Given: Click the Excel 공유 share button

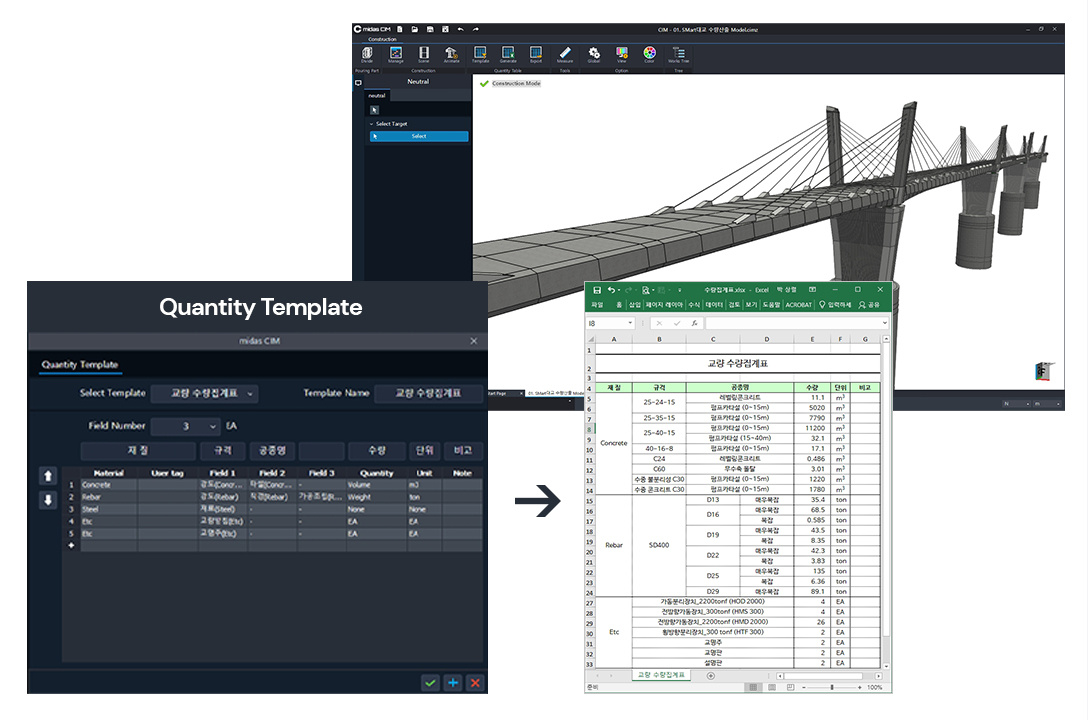Looking at the screenshot, I should point(869,305).
